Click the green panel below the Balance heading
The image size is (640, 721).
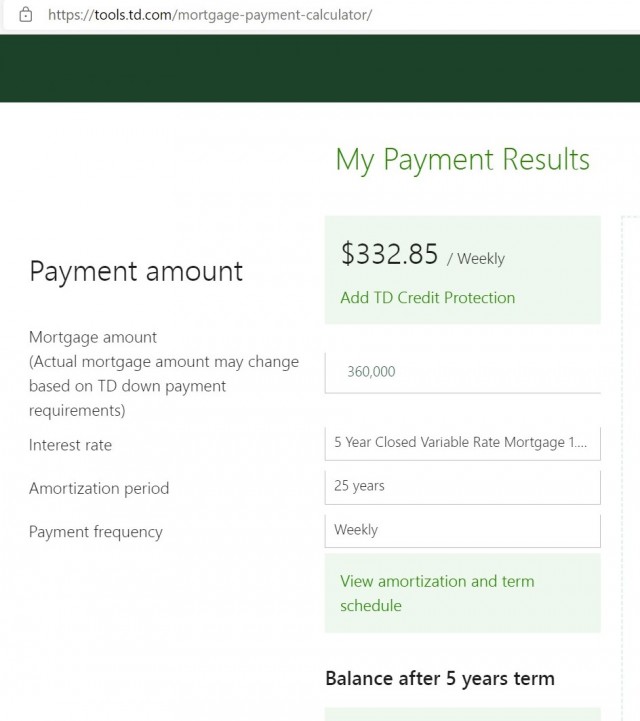(x=462, y=714)
